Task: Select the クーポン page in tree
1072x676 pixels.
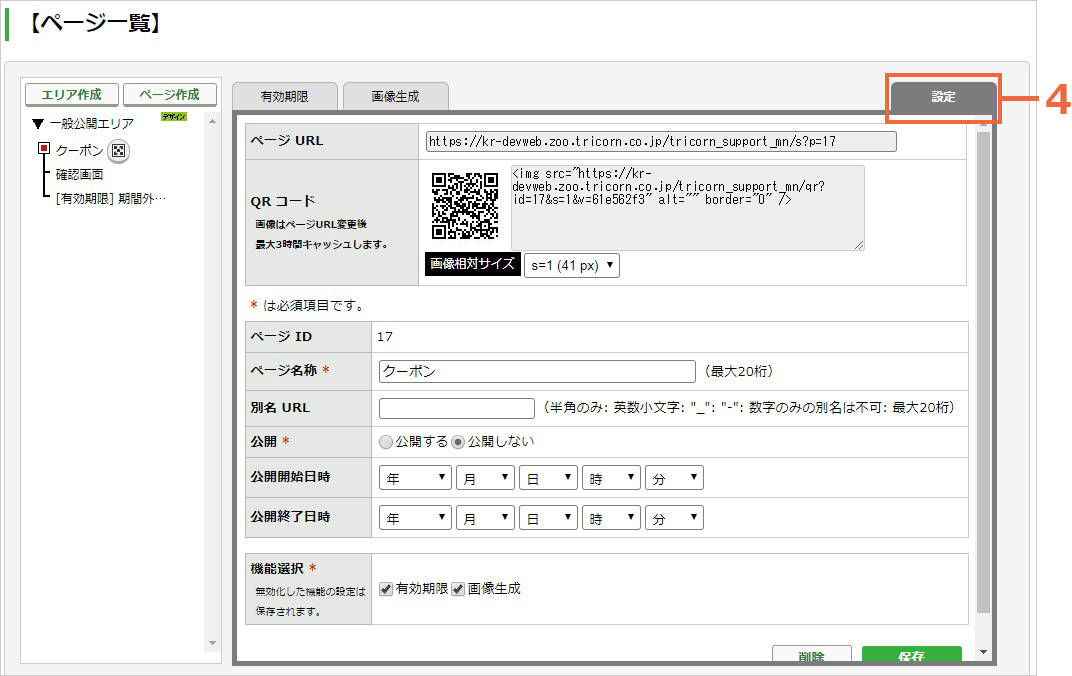Action: (x=79, y=150)
